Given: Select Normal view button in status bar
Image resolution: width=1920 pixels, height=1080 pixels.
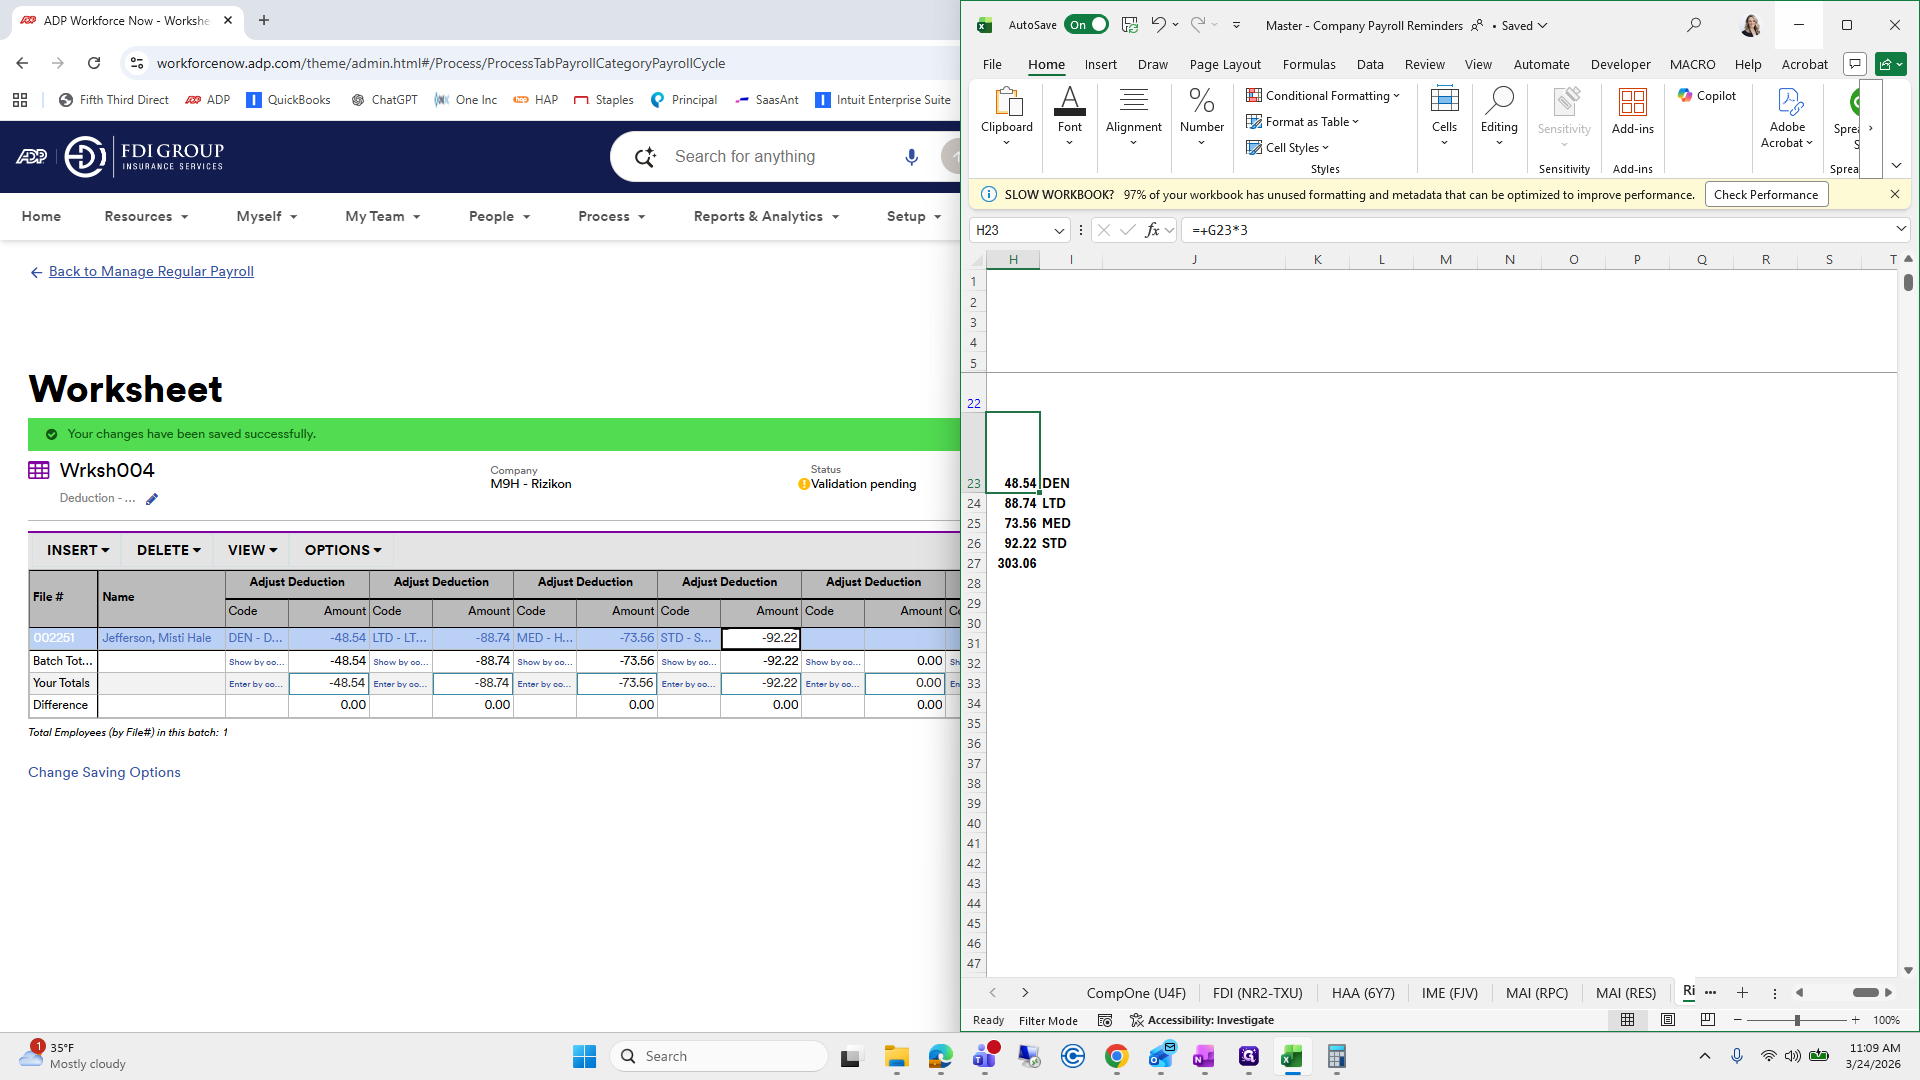Looking at the screenshot, I should (1627, 1020).
